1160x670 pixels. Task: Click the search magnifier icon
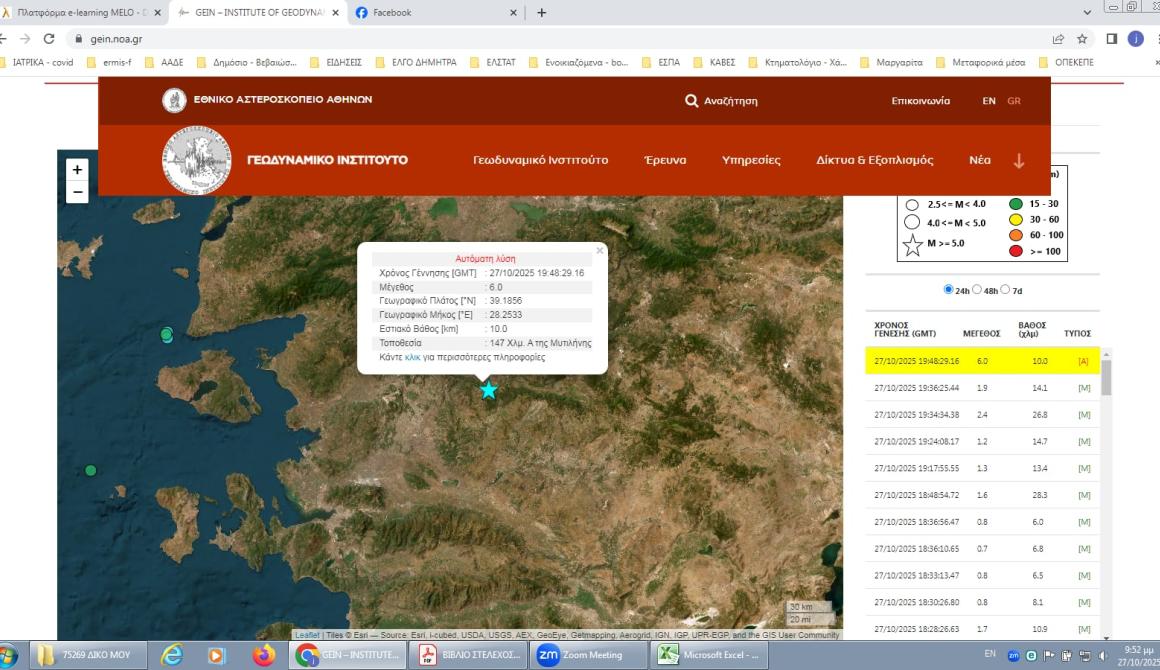691,101
